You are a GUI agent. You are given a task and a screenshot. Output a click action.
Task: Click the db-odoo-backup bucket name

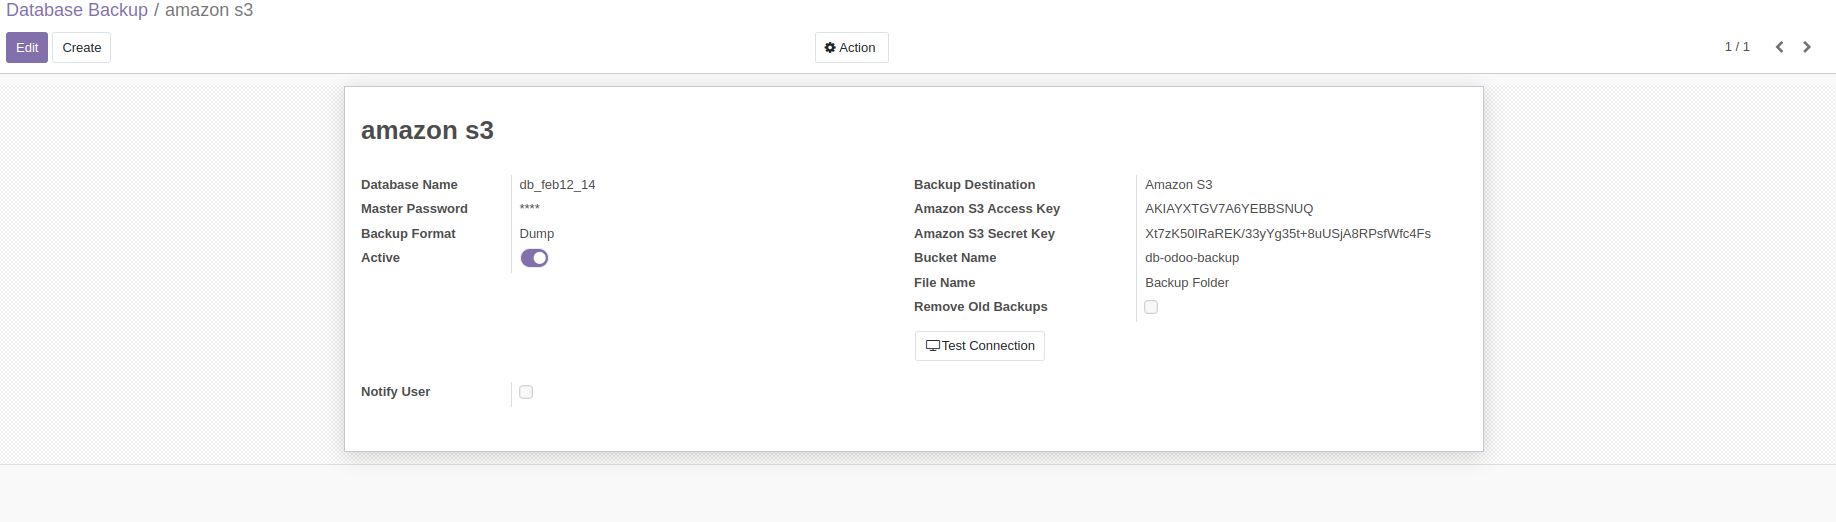pyautogui.click(x=1191, y=258)
